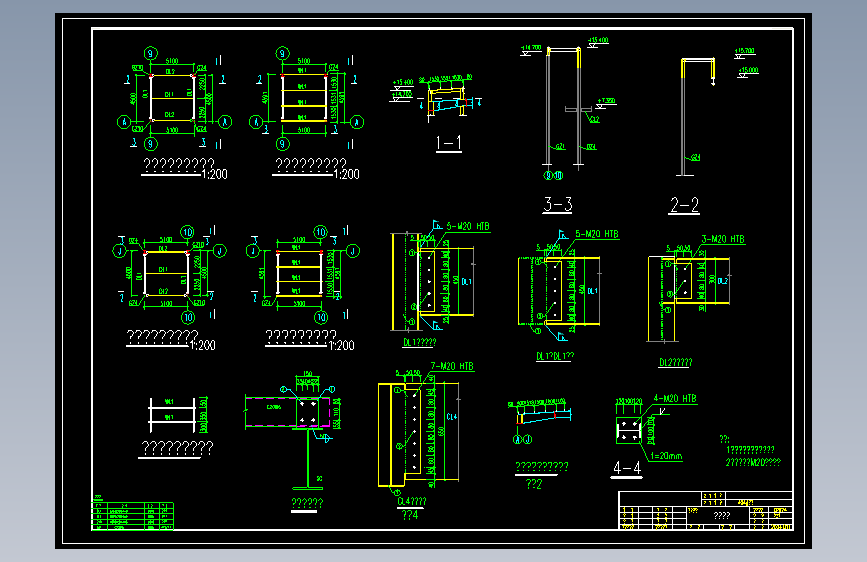Click the "????" title block center cell

(722, 516)
